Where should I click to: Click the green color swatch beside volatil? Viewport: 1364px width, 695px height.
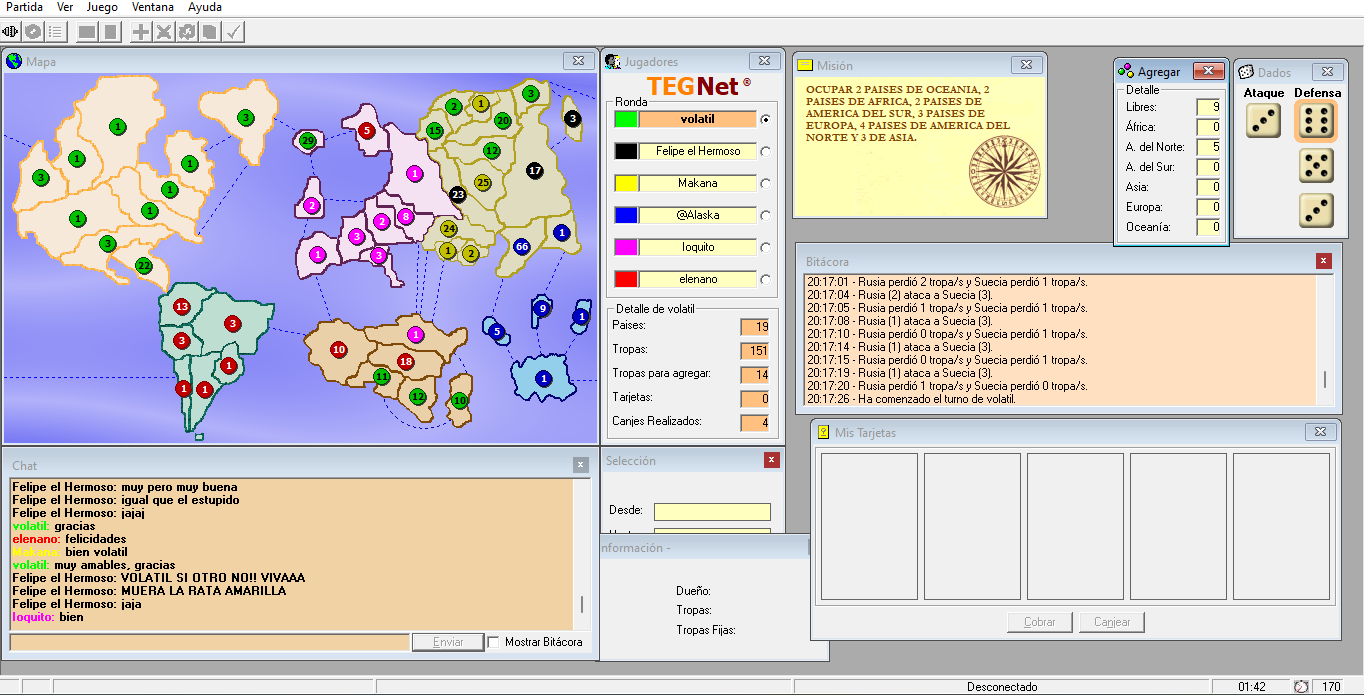pyautogui.click(x=626, y=119)
